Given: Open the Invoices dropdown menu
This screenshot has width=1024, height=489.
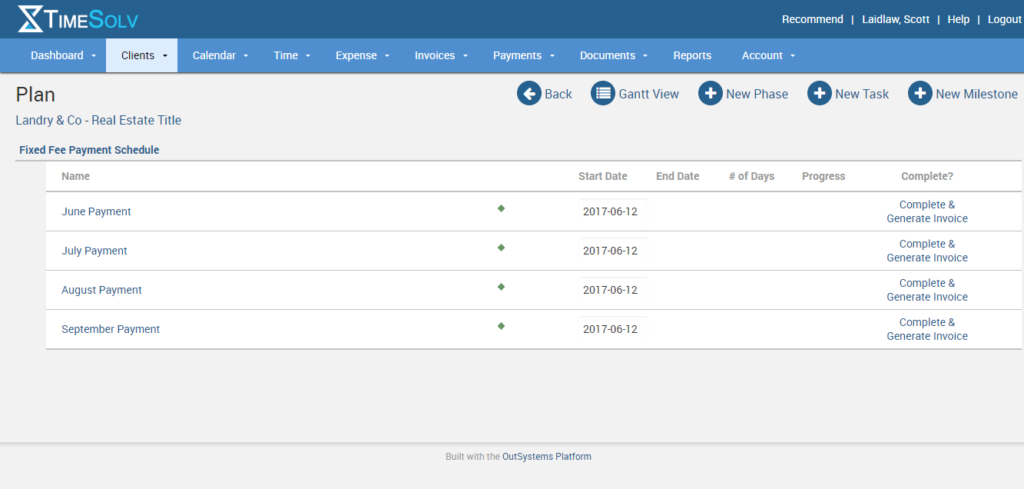Looking at the screenshot, I should 441,56.
